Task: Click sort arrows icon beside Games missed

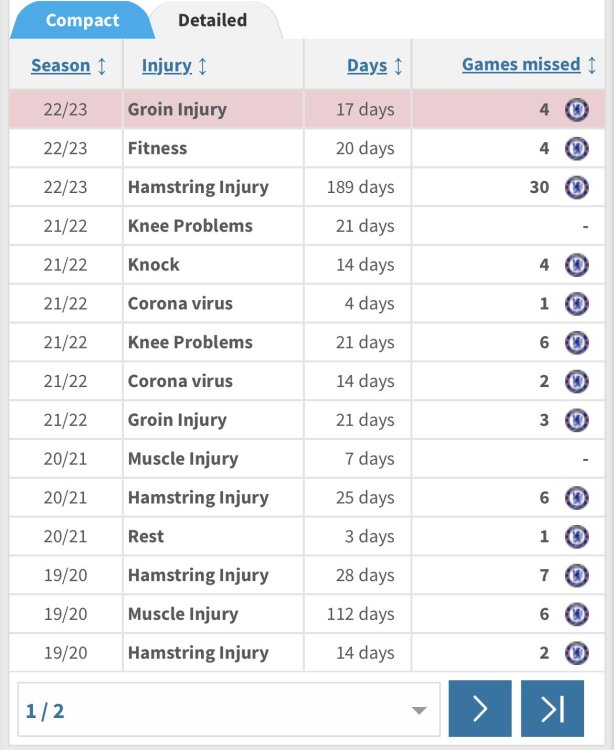Action: coord(592,65)
